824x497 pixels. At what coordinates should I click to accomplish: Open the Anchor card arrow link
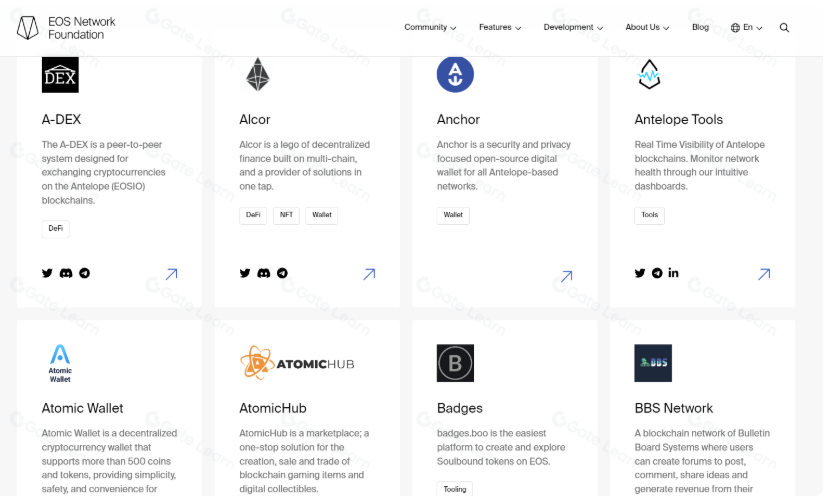[566, 276]
